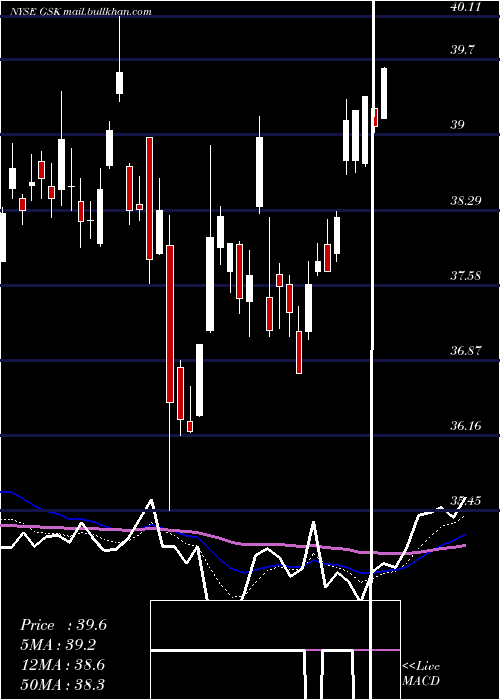Click the 'Price : 39.6' readout
This screenshot has width=500, height=700.
[x=63, y=625]
